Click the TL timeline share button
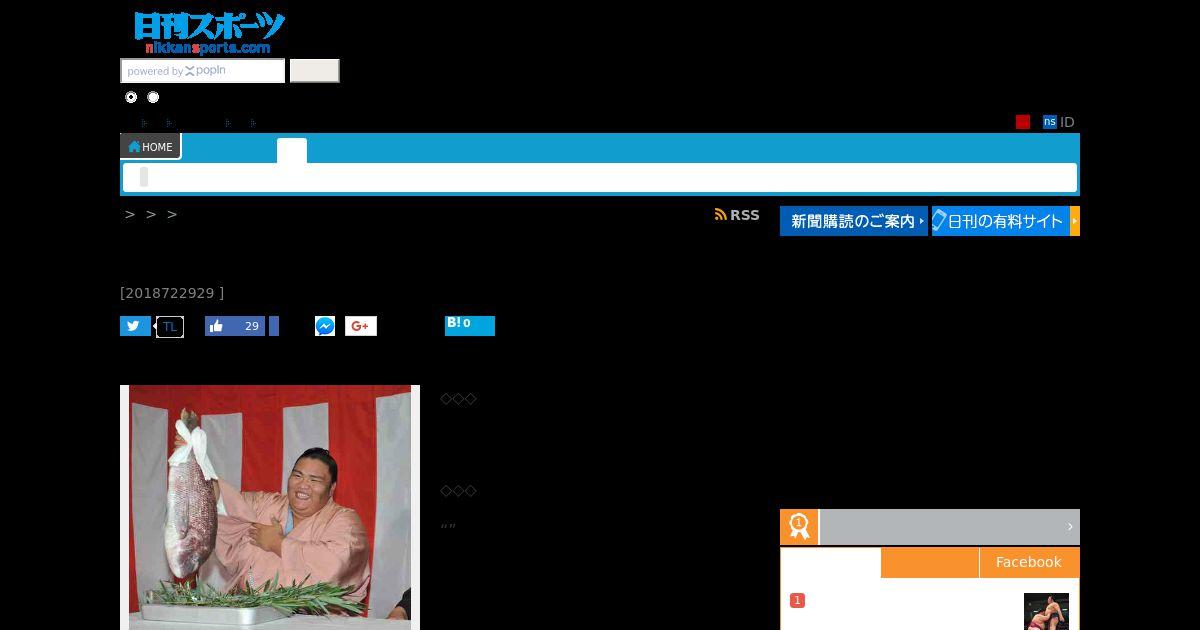This screenshot has width=1200, height=630. [170, 326]
